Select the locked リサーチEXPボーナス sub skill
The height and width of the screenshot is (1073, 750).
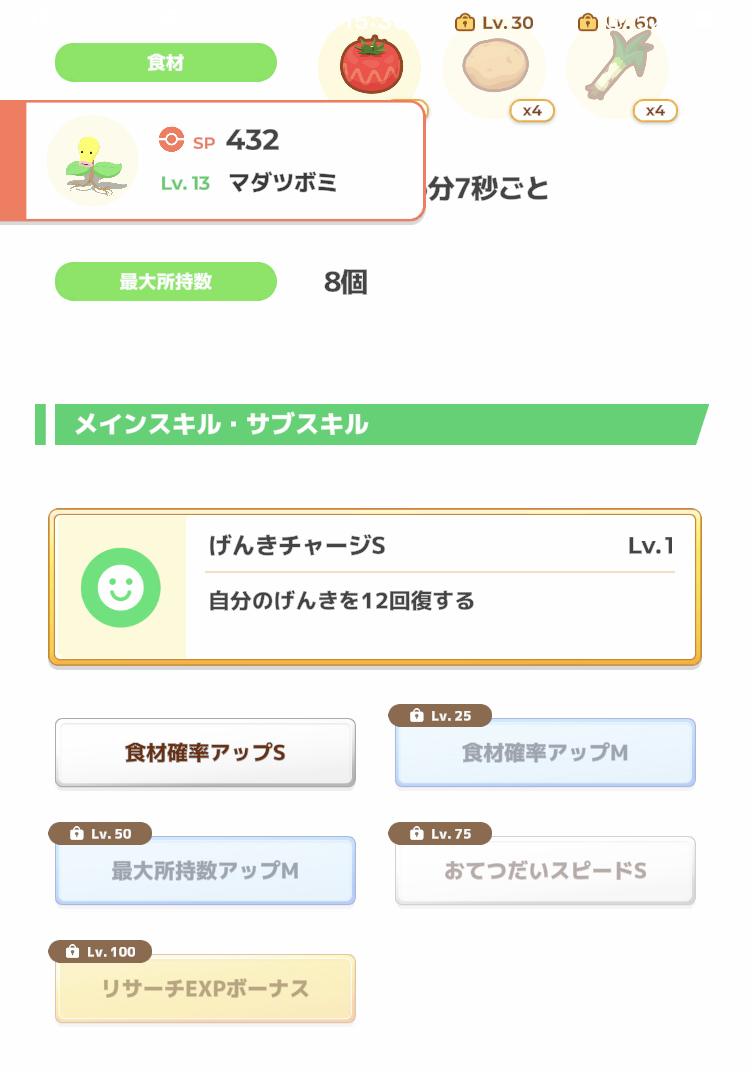[x=205, y=989]
